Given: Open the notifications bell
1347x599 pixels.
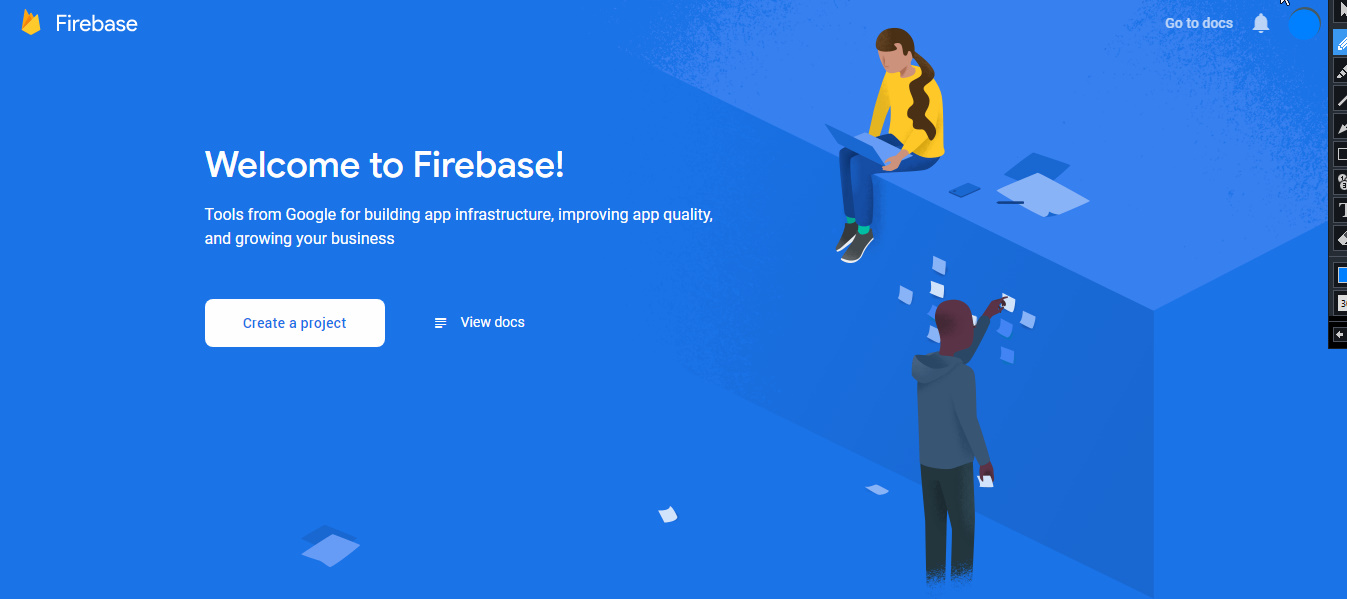Looking at the screenshot, I should coord(1261,23).
